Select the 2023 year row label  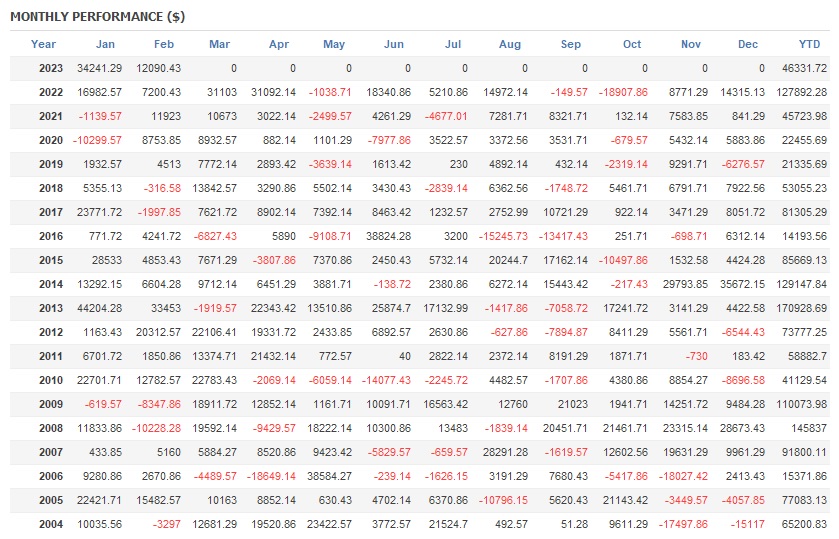(50, 68)
